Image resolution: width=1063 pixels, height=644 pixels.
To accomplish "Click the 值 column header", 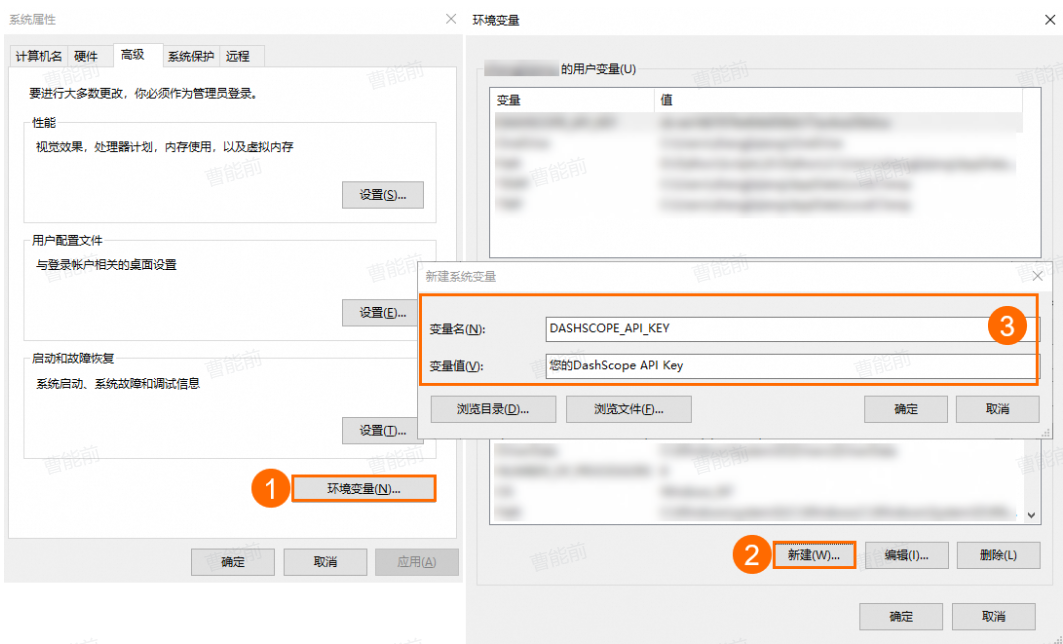I will tap(839, 100).
